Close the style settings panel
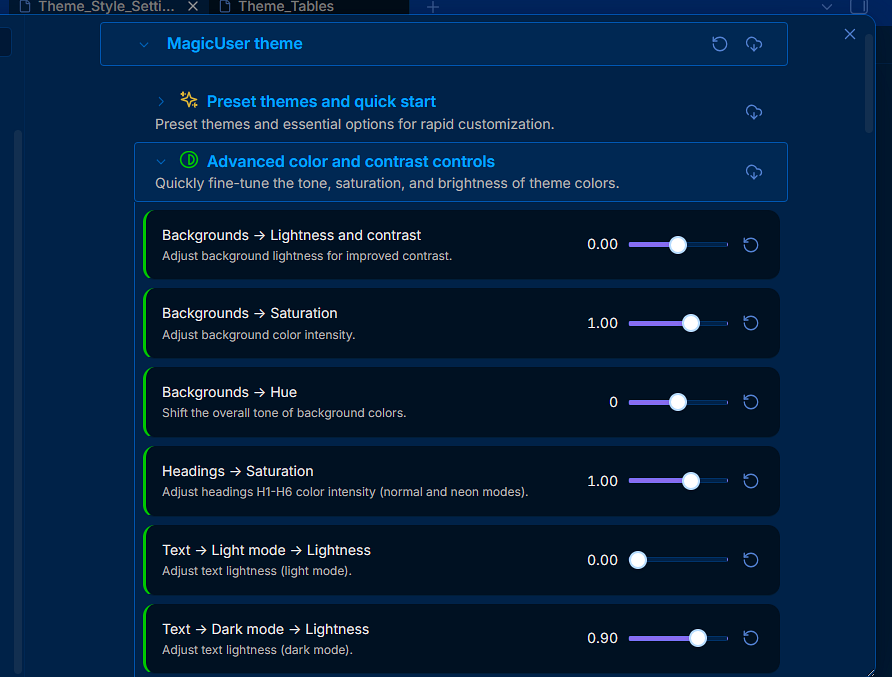This screenshot has width=892, height=677. [x=850, y=34]
